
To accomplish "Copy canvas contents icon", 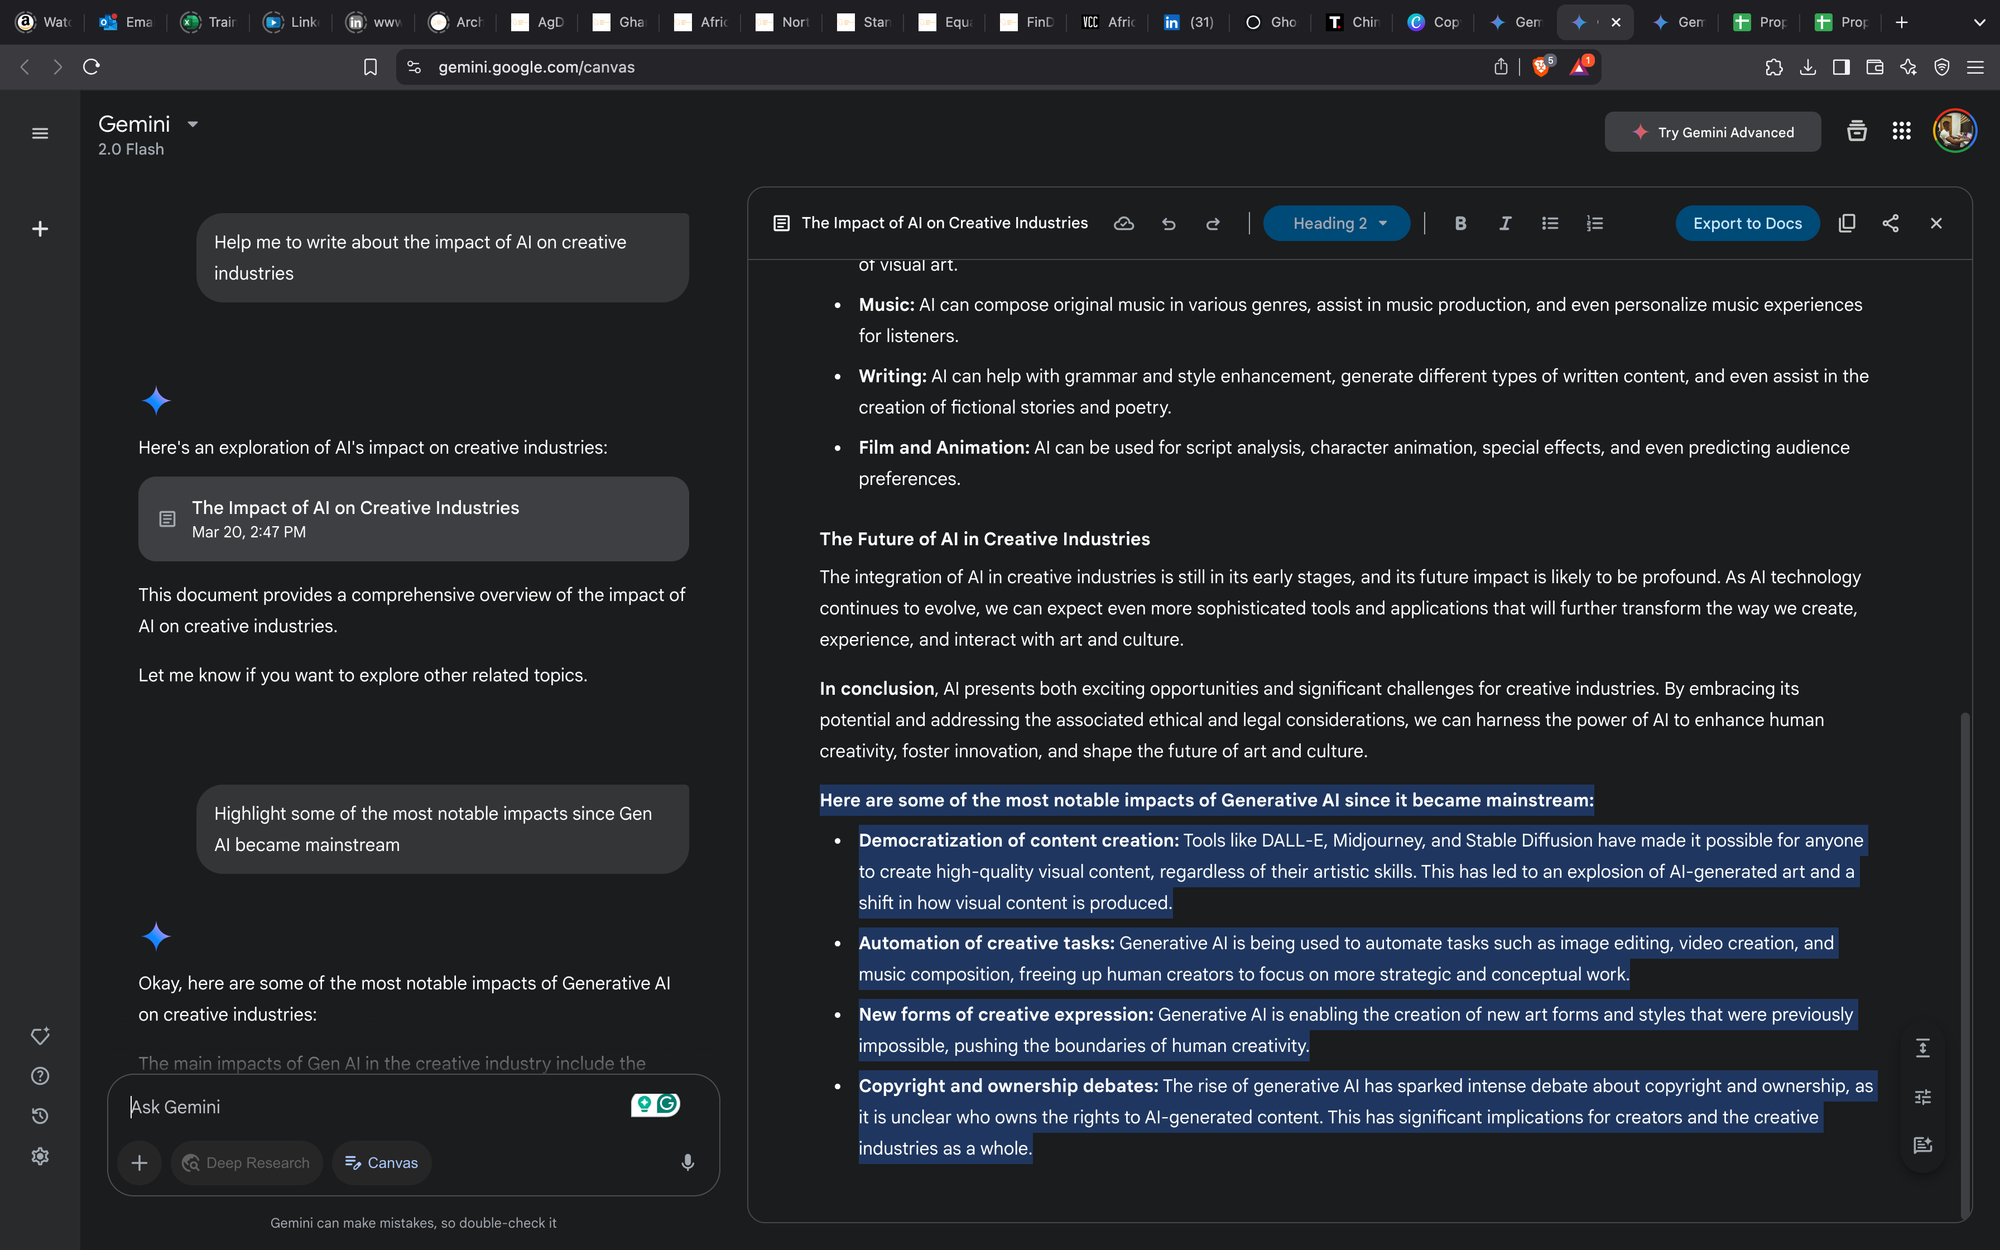I will click(x=1847, y=223).
